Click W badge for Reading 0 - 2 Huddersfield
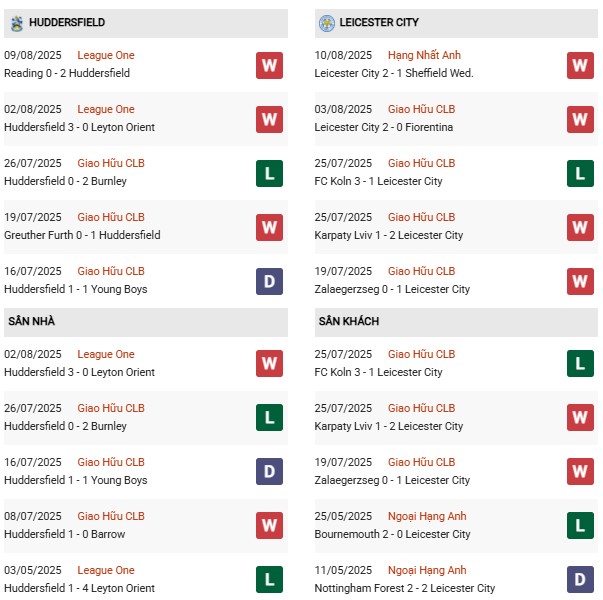Screen dimensions: 603x600 269,65
